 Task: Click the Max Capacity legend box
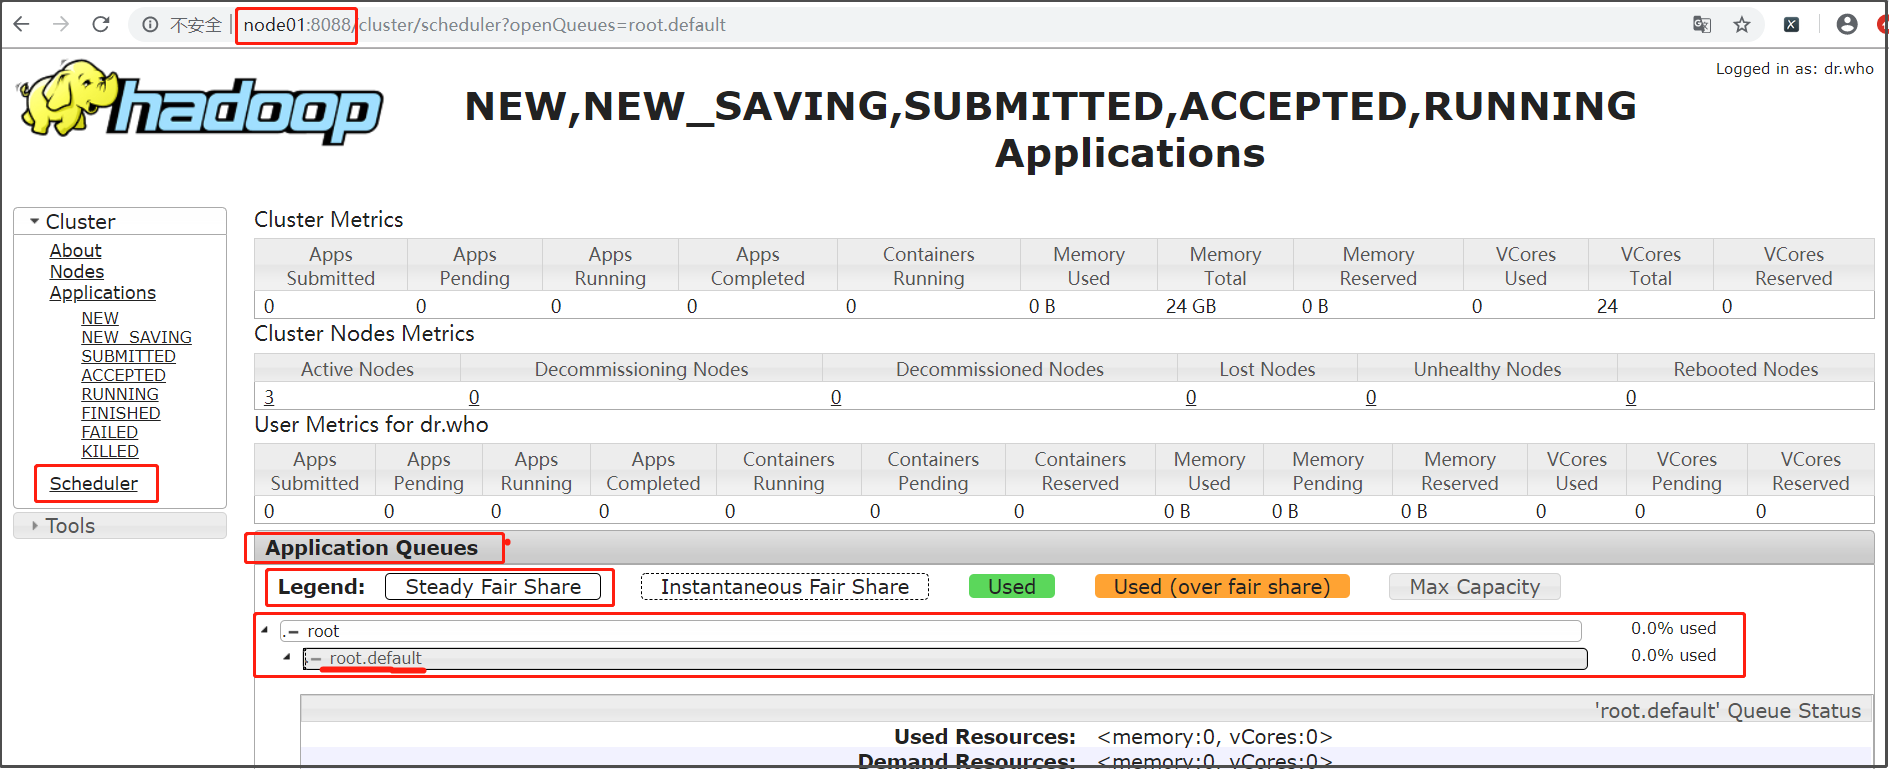[1475, 587]
